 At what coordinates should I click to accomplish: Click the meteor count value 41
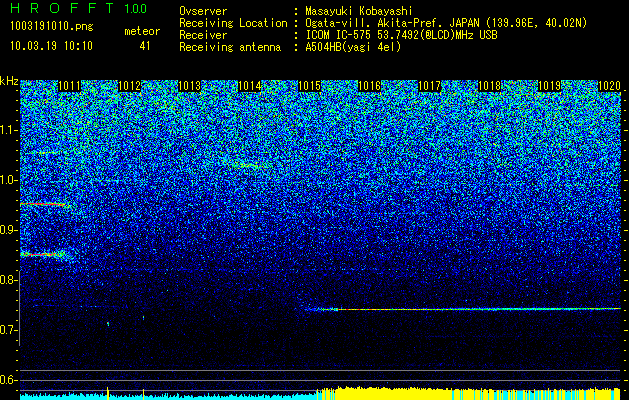point(144,46)
